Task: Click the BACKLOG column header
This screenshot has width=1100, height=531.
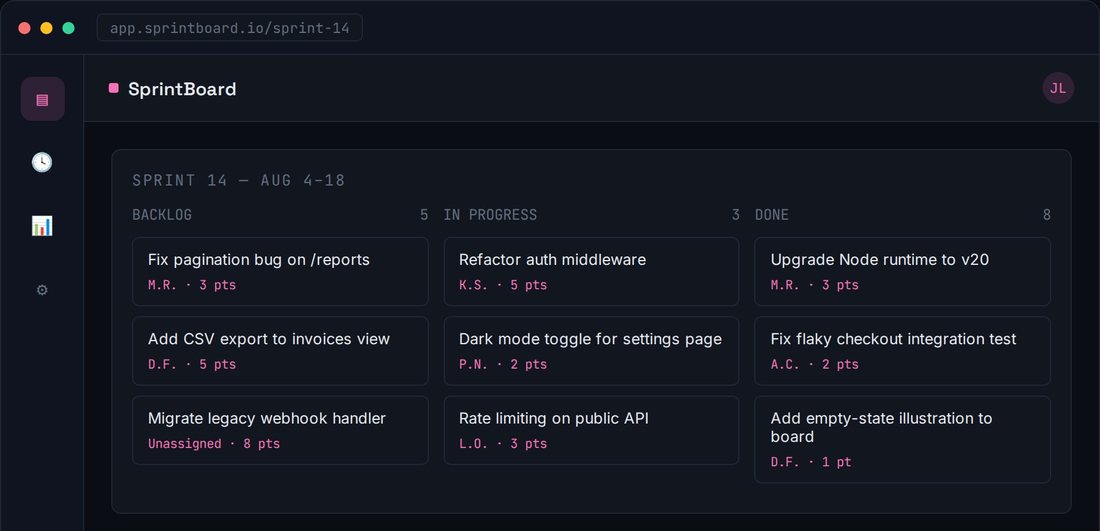Action: pos(162,215)
